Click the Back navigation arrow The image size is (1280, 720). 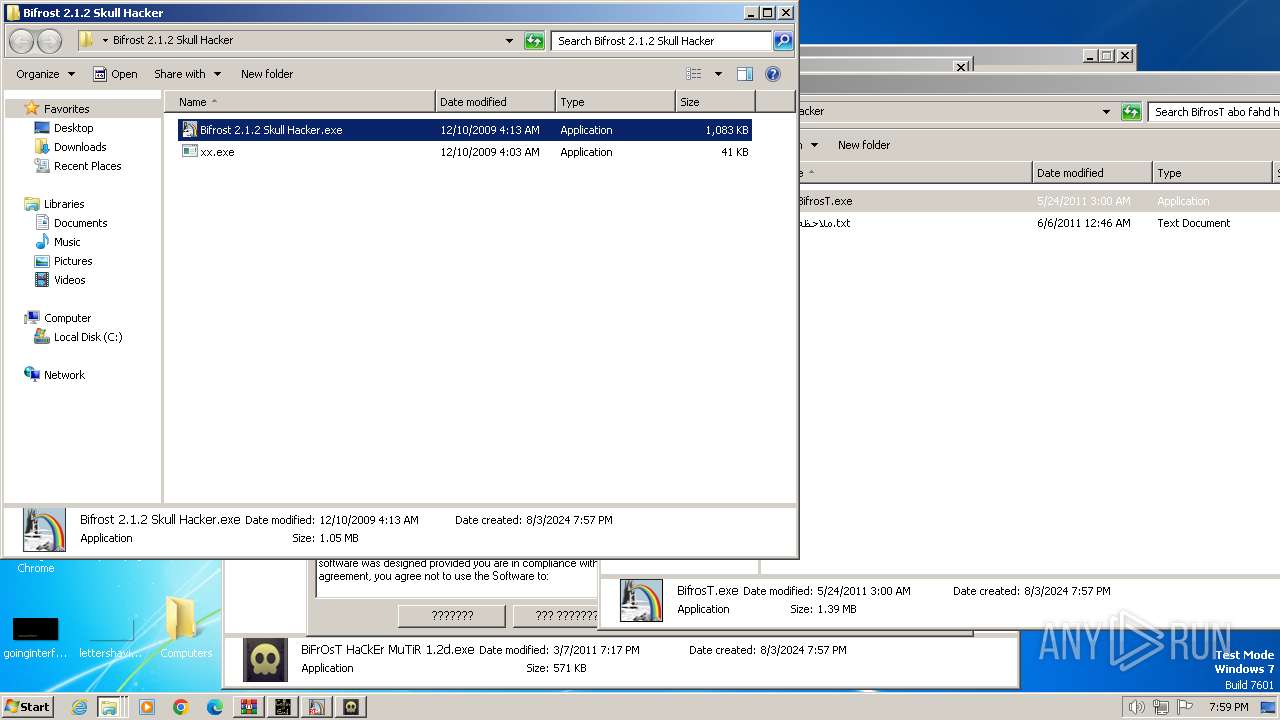point(21,41)
